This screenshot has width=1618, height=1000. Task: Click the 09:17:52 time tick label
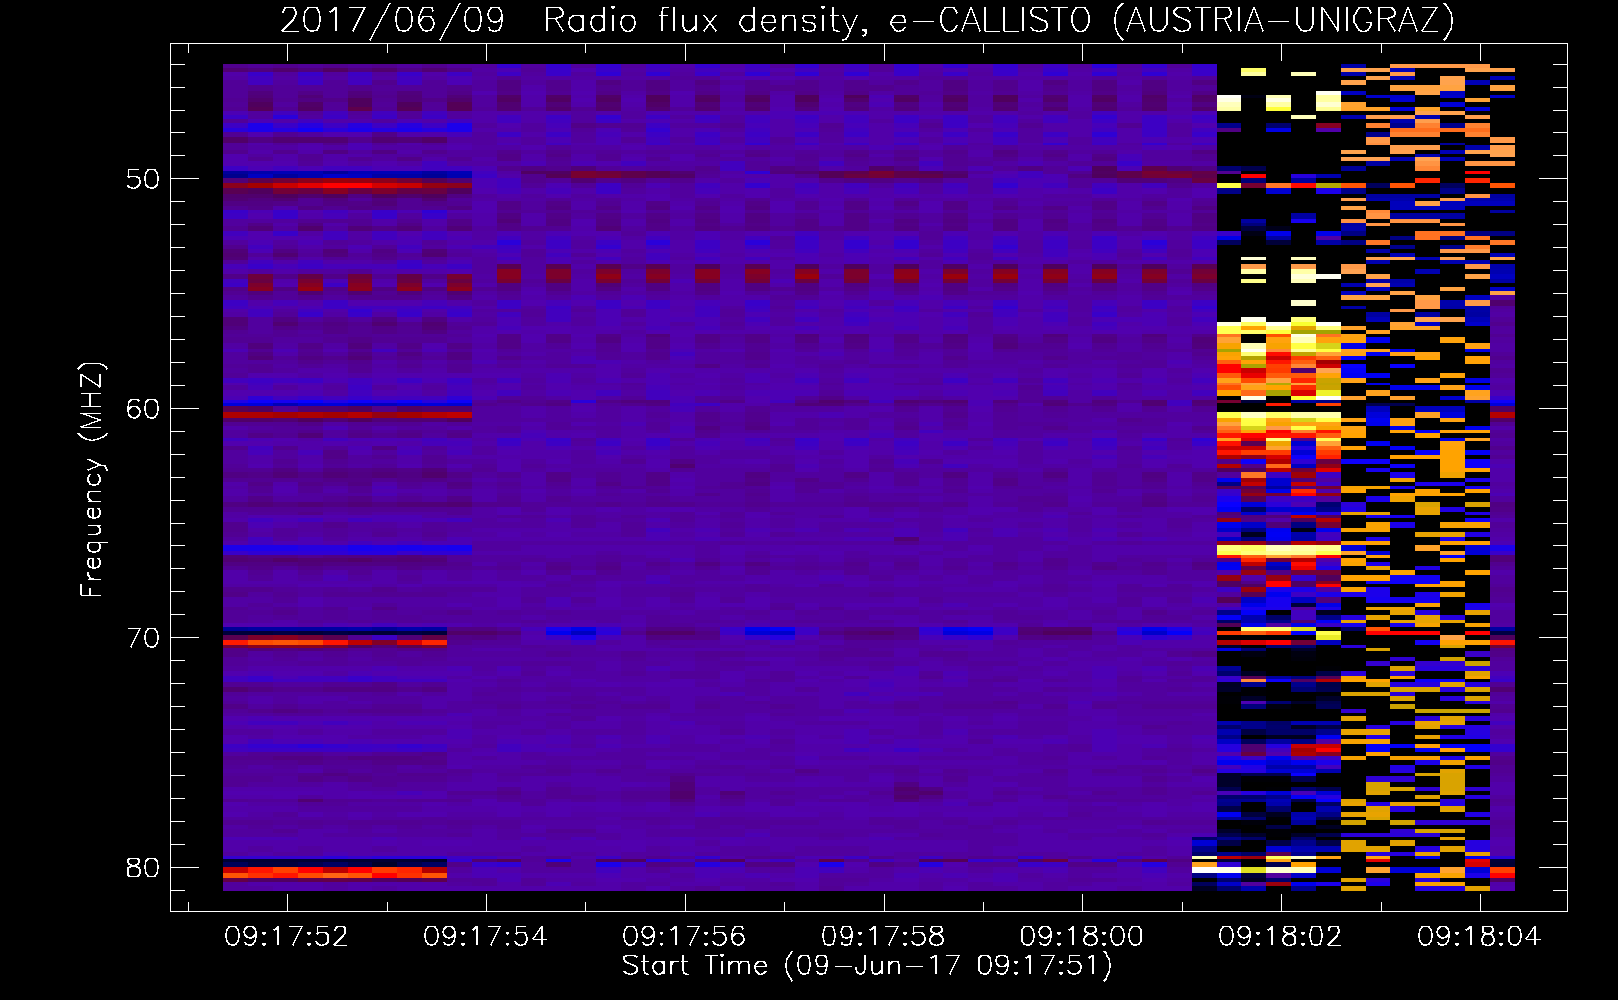coord(286,937)
